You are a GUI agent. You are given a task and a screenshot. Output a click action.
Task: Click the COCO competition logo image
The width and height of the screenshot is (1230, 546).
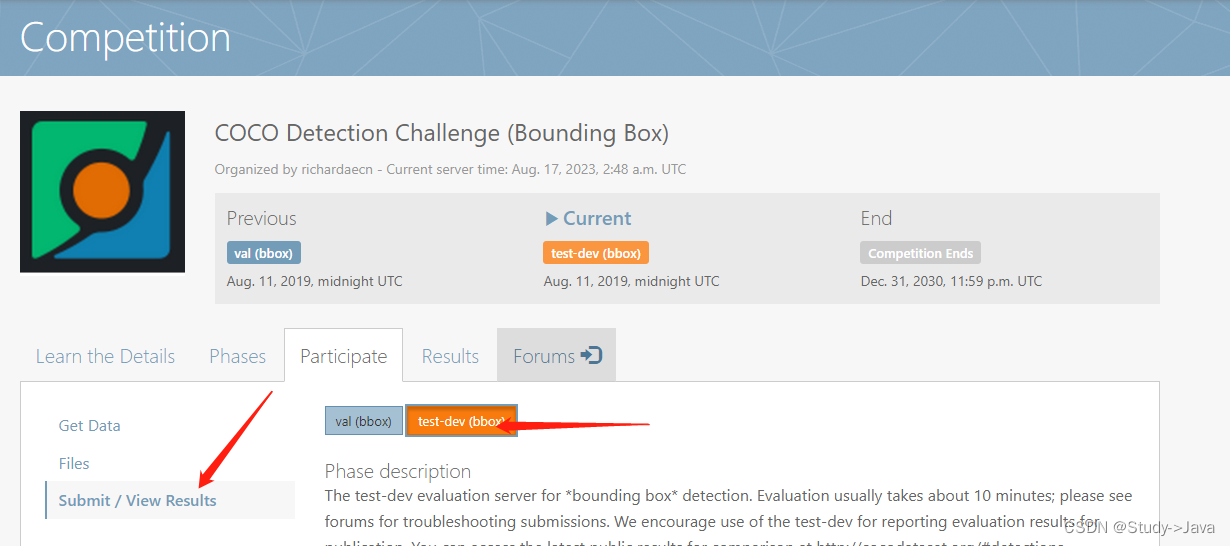(103, 192)
